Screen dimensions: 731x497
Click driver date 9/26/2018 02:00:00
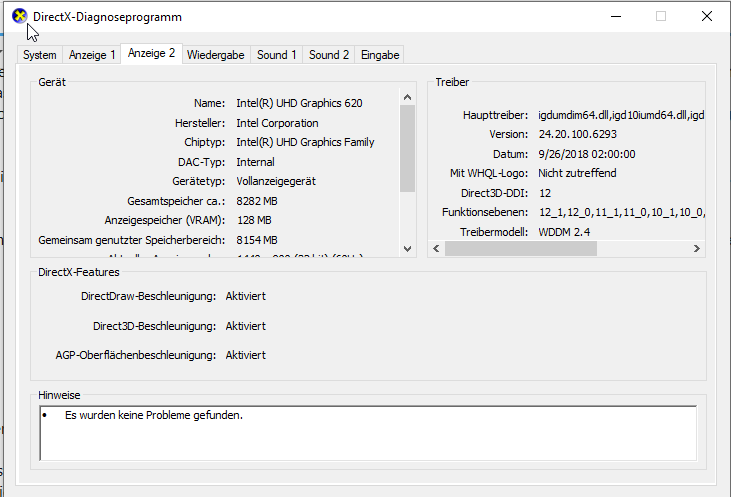click(587, 154)
